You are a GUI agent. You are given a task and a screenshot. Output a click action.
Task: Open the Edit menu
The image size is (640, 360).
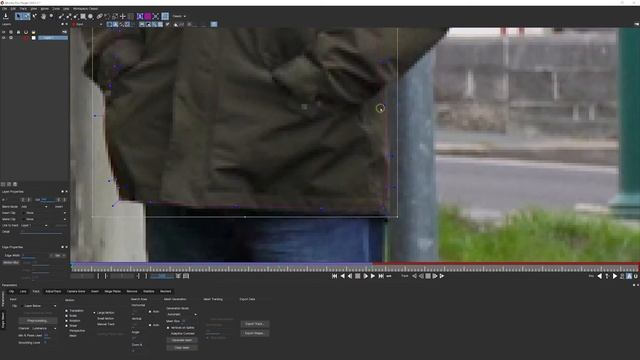(x=13, y=9)
